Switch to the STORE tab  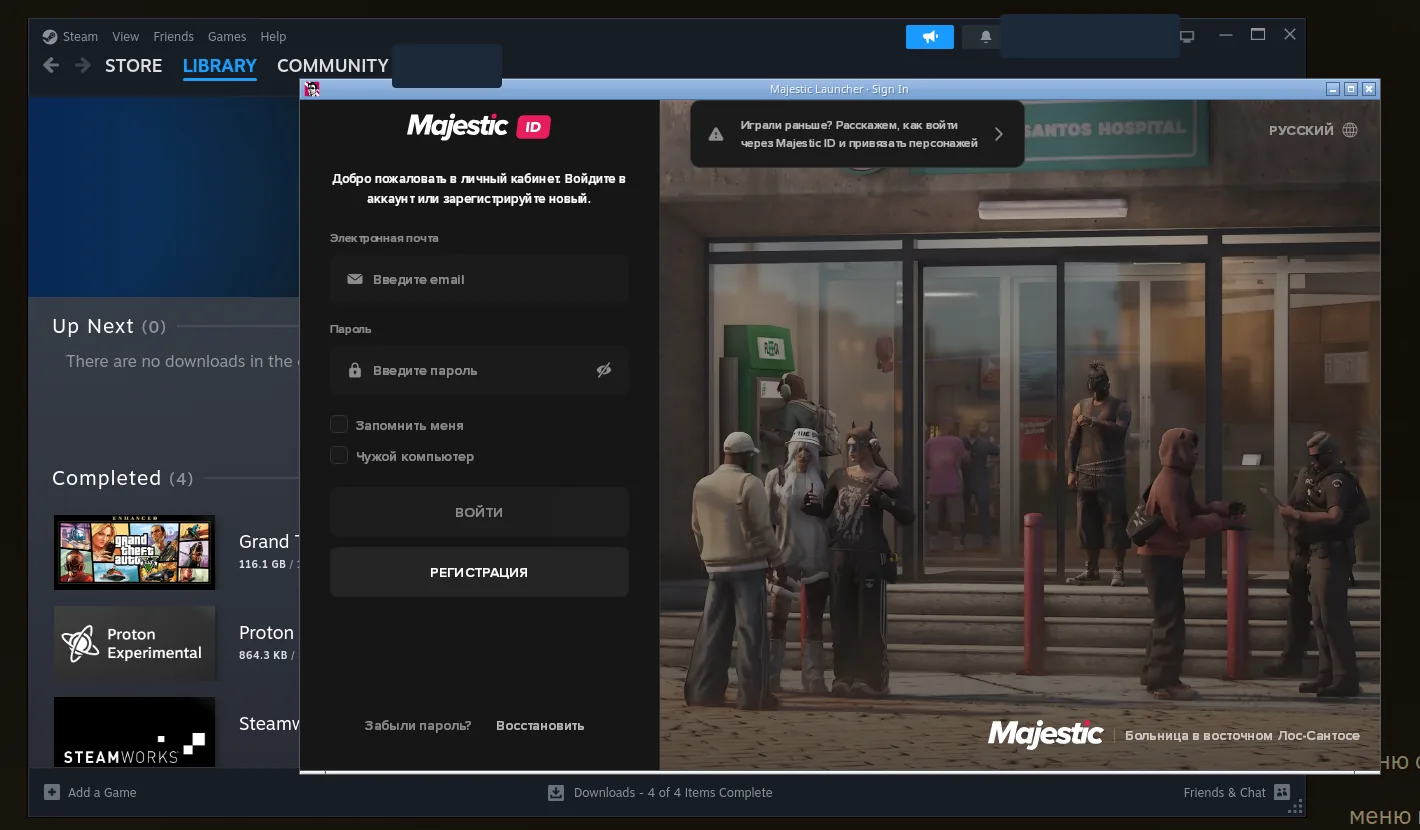(x=133, y=66)
